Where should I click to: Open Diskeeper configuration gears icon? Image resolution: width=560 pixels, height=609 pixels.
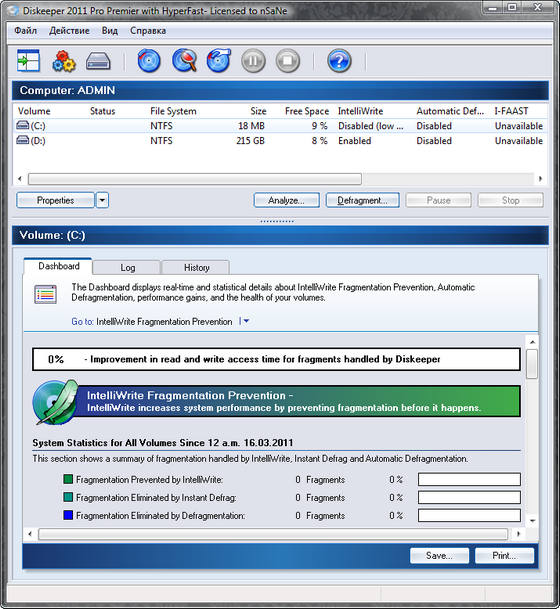(64, 61)
